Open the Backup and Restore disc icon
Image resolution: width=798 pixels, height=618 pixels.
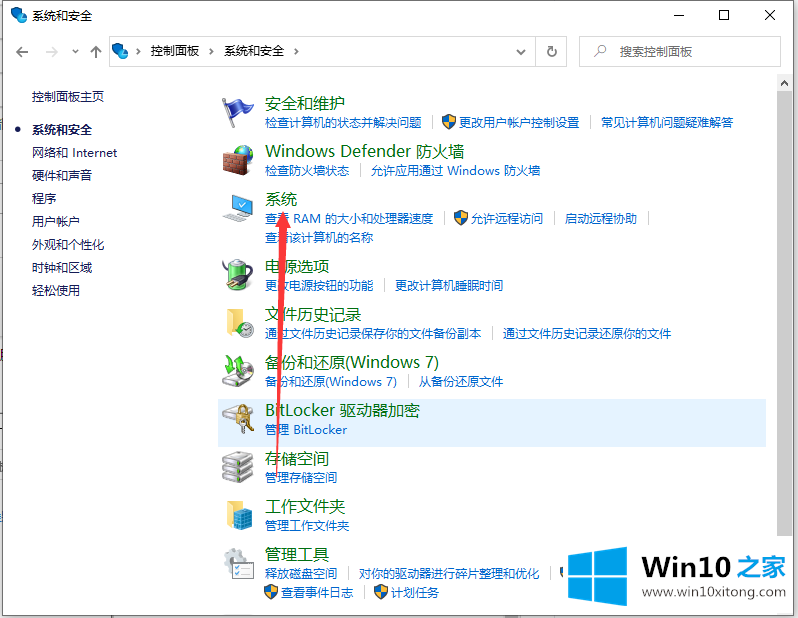point(237,371)
